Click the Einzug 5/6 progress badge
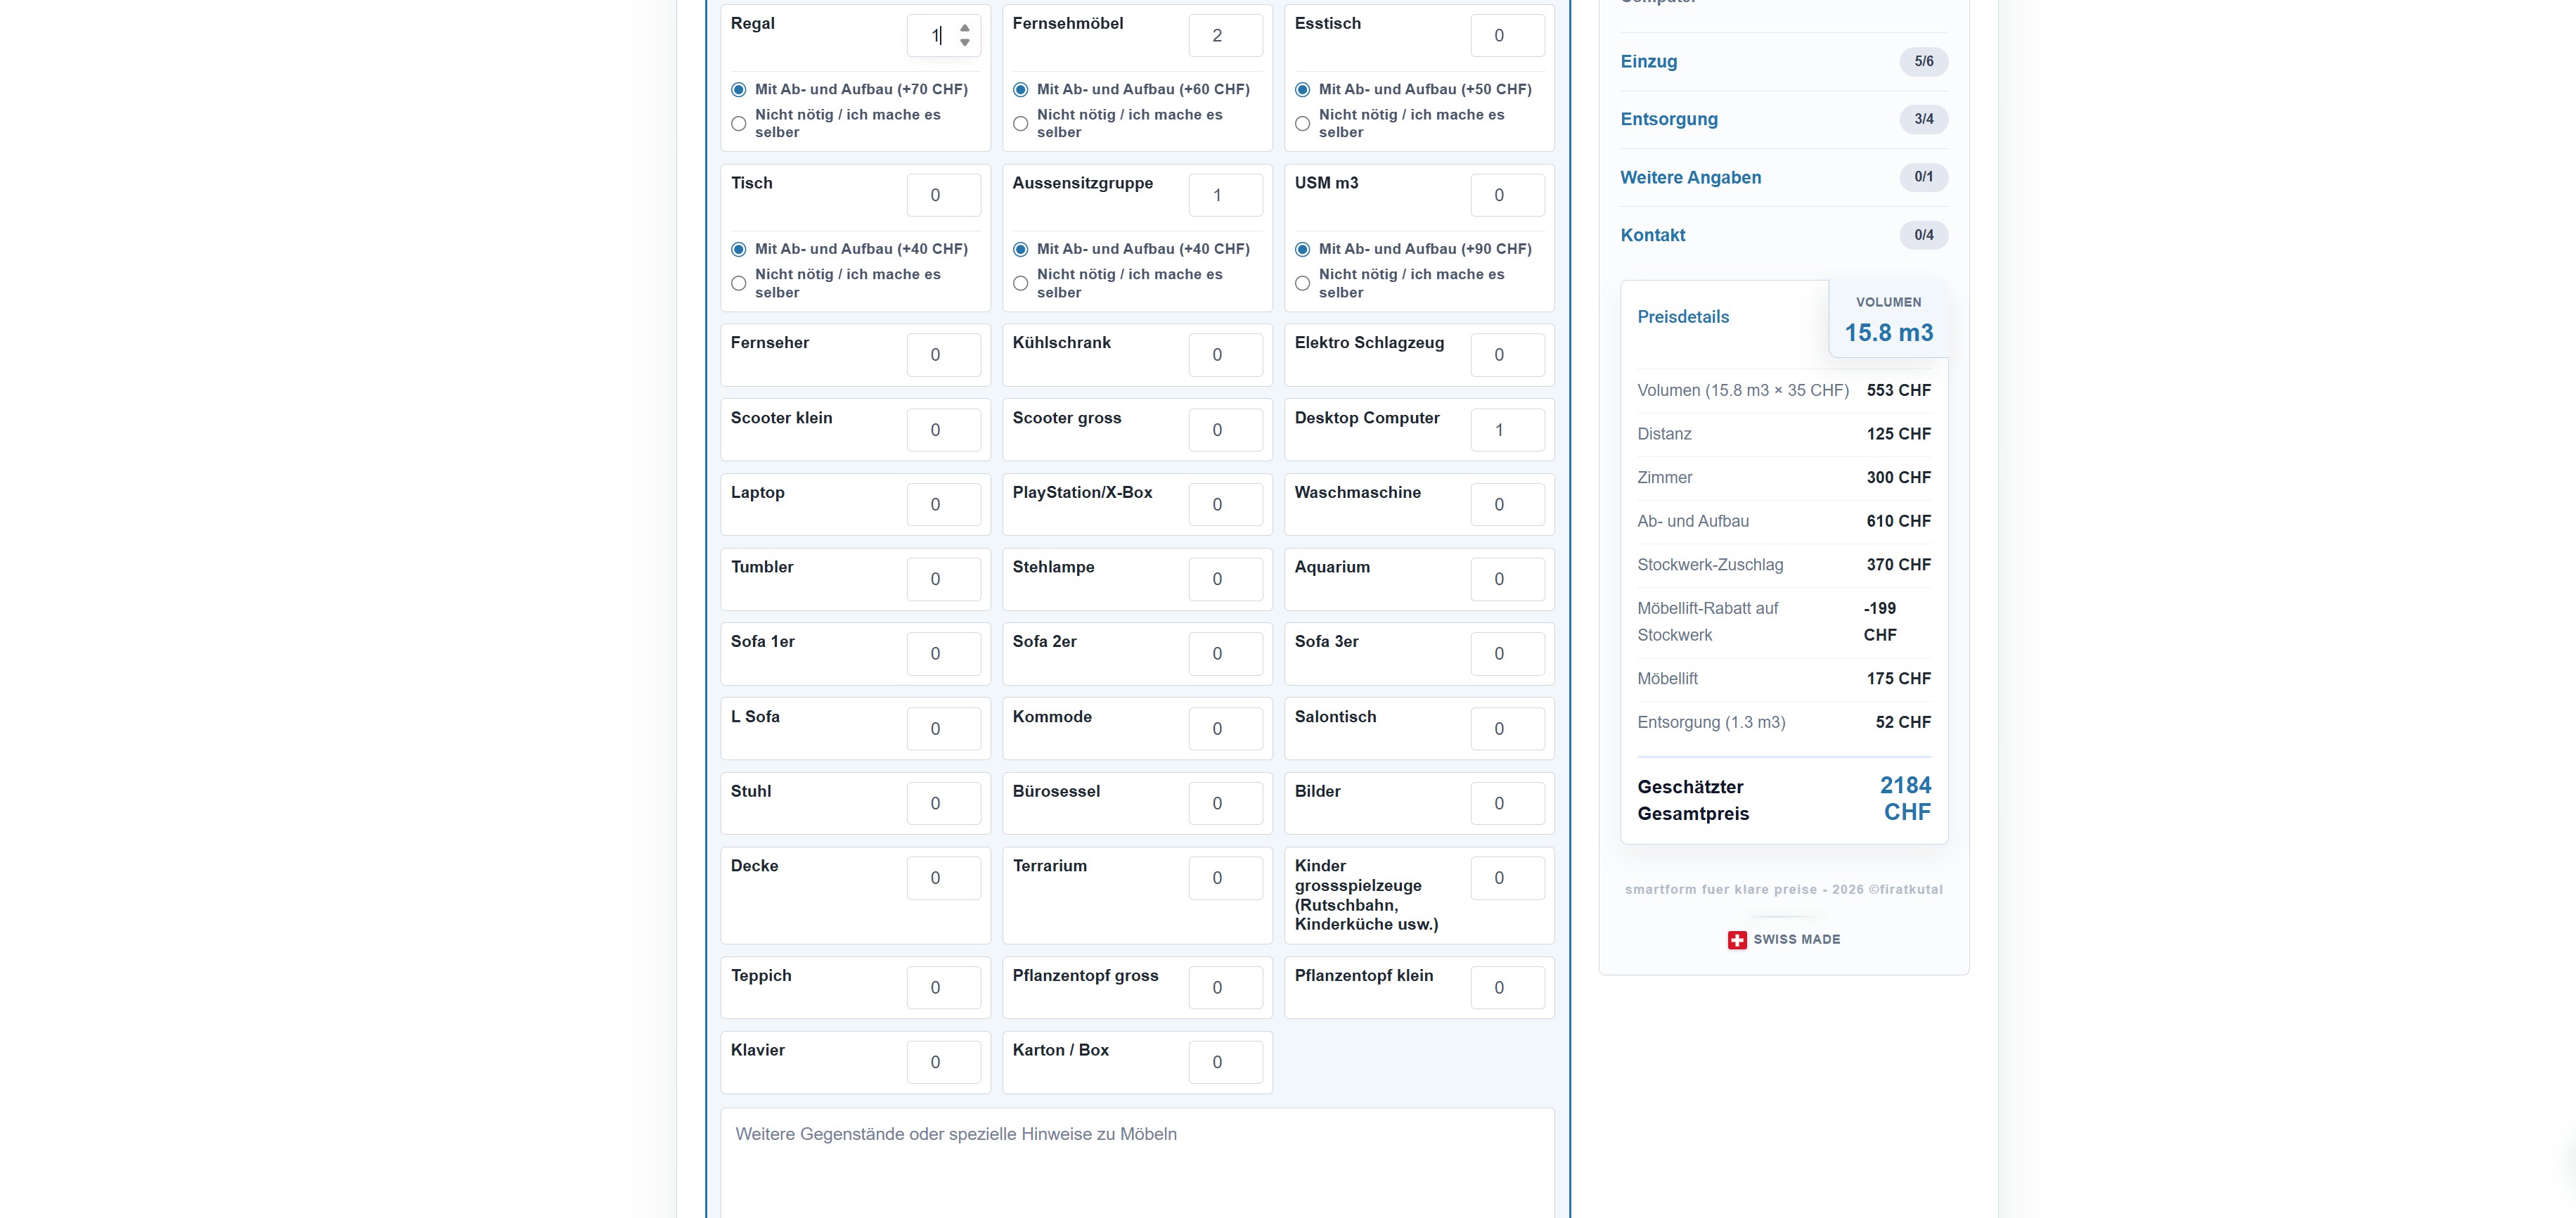 coord(1923,61)
